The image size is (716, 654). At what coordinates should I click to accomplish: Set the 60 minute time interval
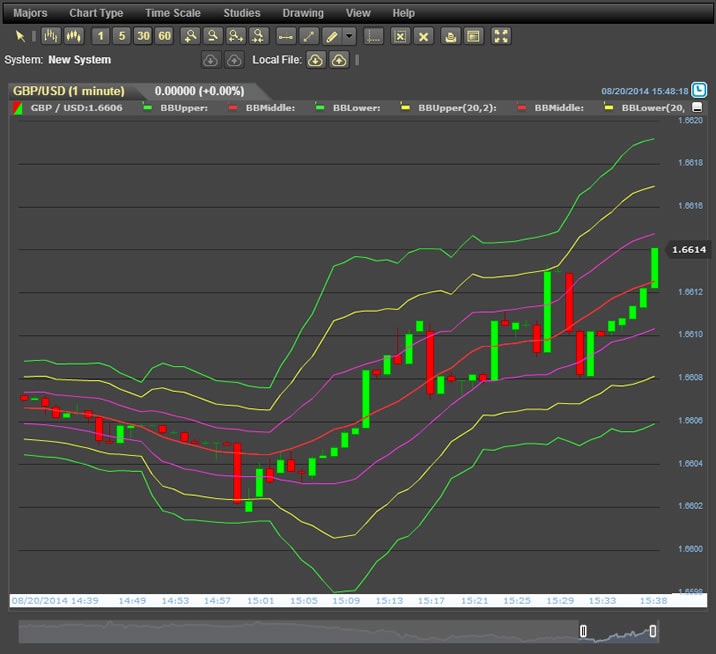click(x=164, y=36)
